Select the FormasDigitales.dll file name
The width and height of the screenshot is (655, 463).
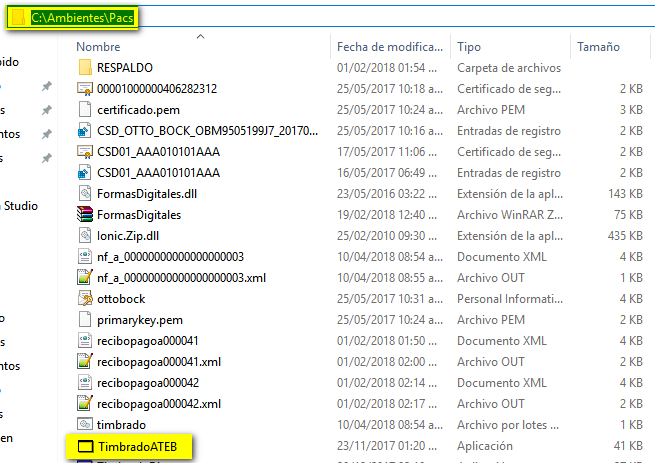click(x=147, y=194)
